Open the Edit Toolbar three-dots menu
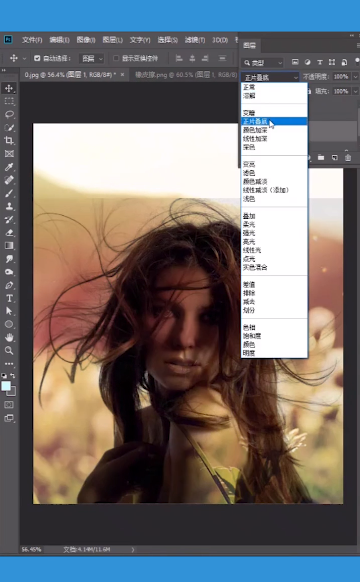This screenshot has width=360, height=582. click(x=9, y=364)
